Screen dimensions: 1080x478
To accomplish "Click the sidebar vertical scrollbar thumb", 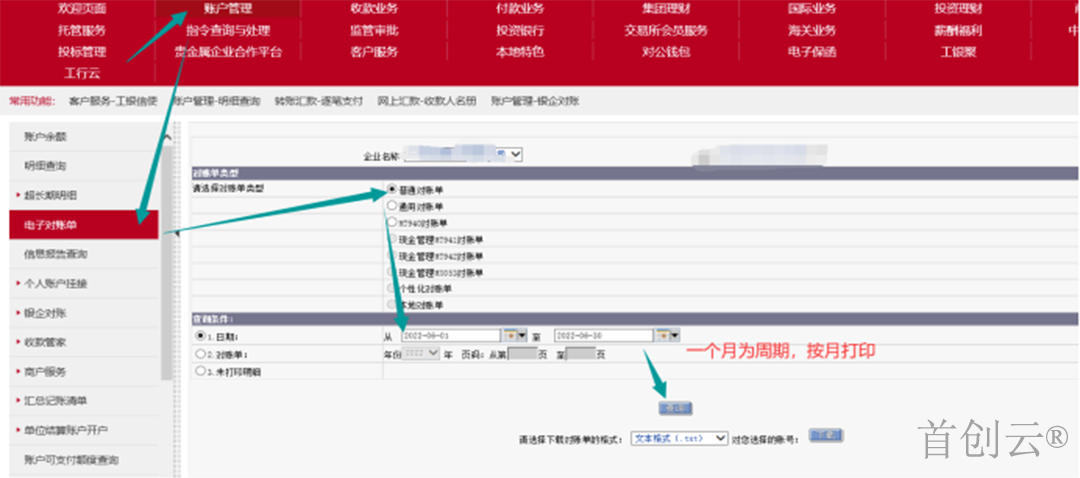I will click(x=167, y=262).
